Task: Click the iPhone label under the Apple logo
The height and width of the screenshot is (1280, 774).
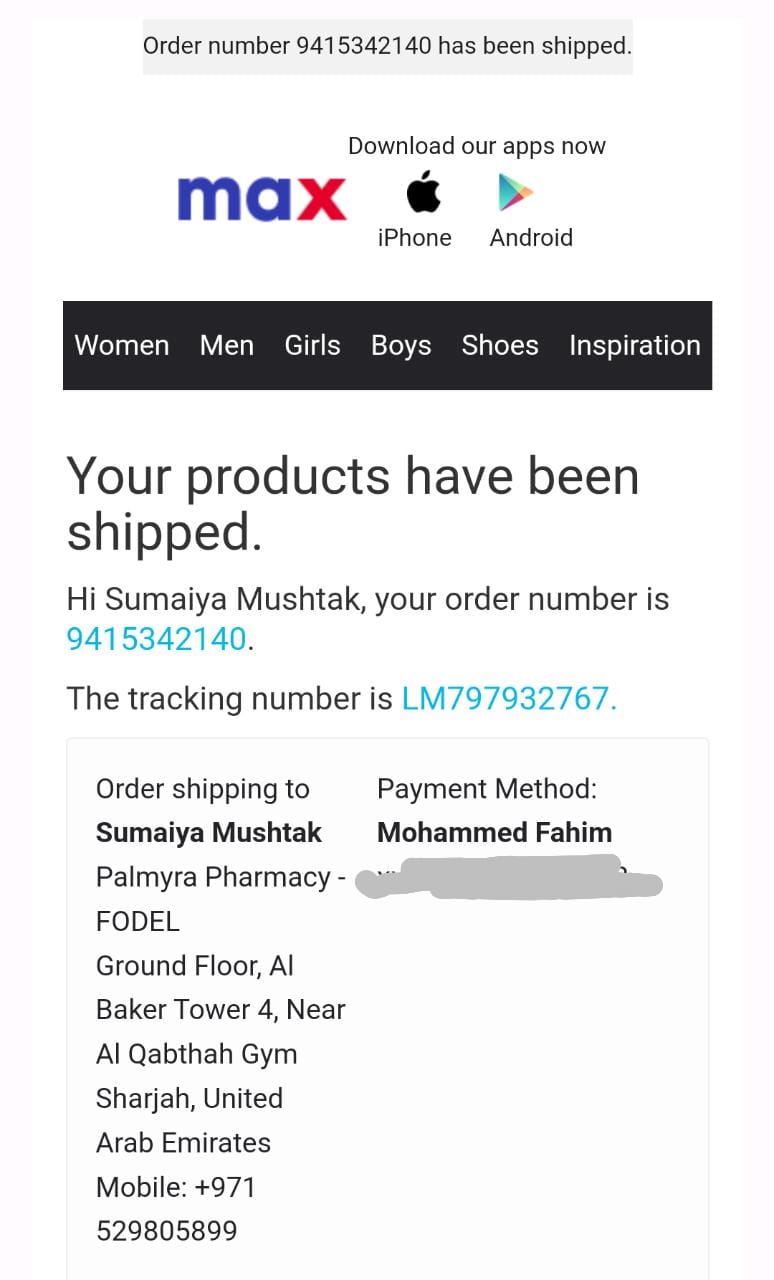Action: 414,238
